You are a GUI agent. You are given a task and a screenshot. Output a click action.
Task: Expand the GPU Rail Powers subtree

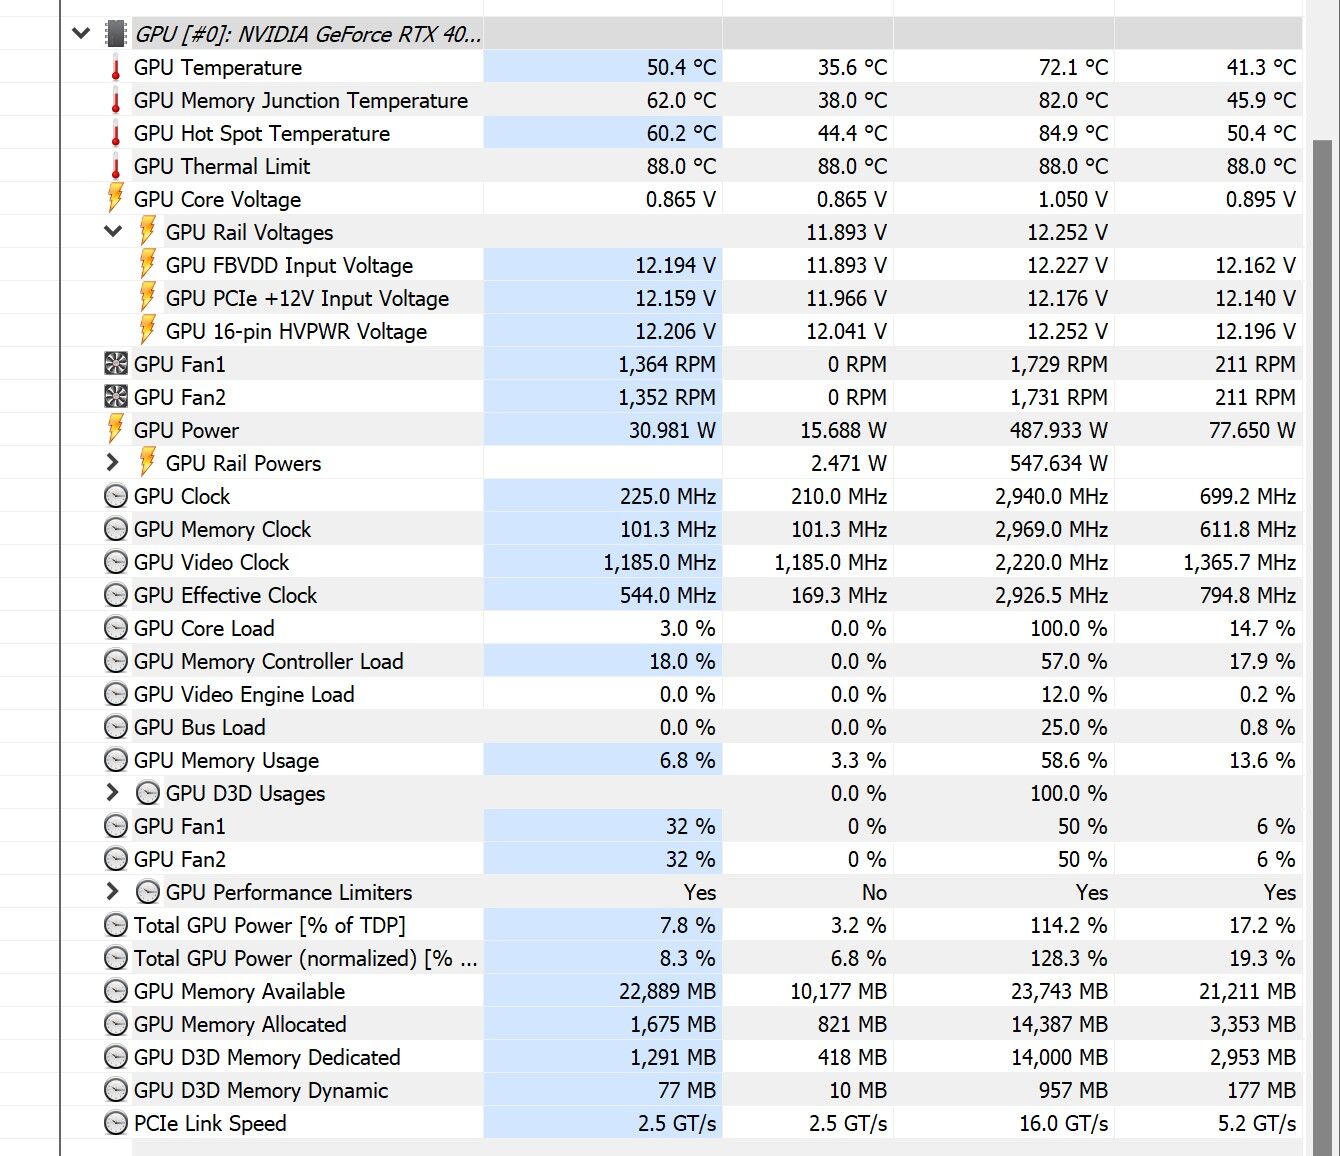(113, 463)
